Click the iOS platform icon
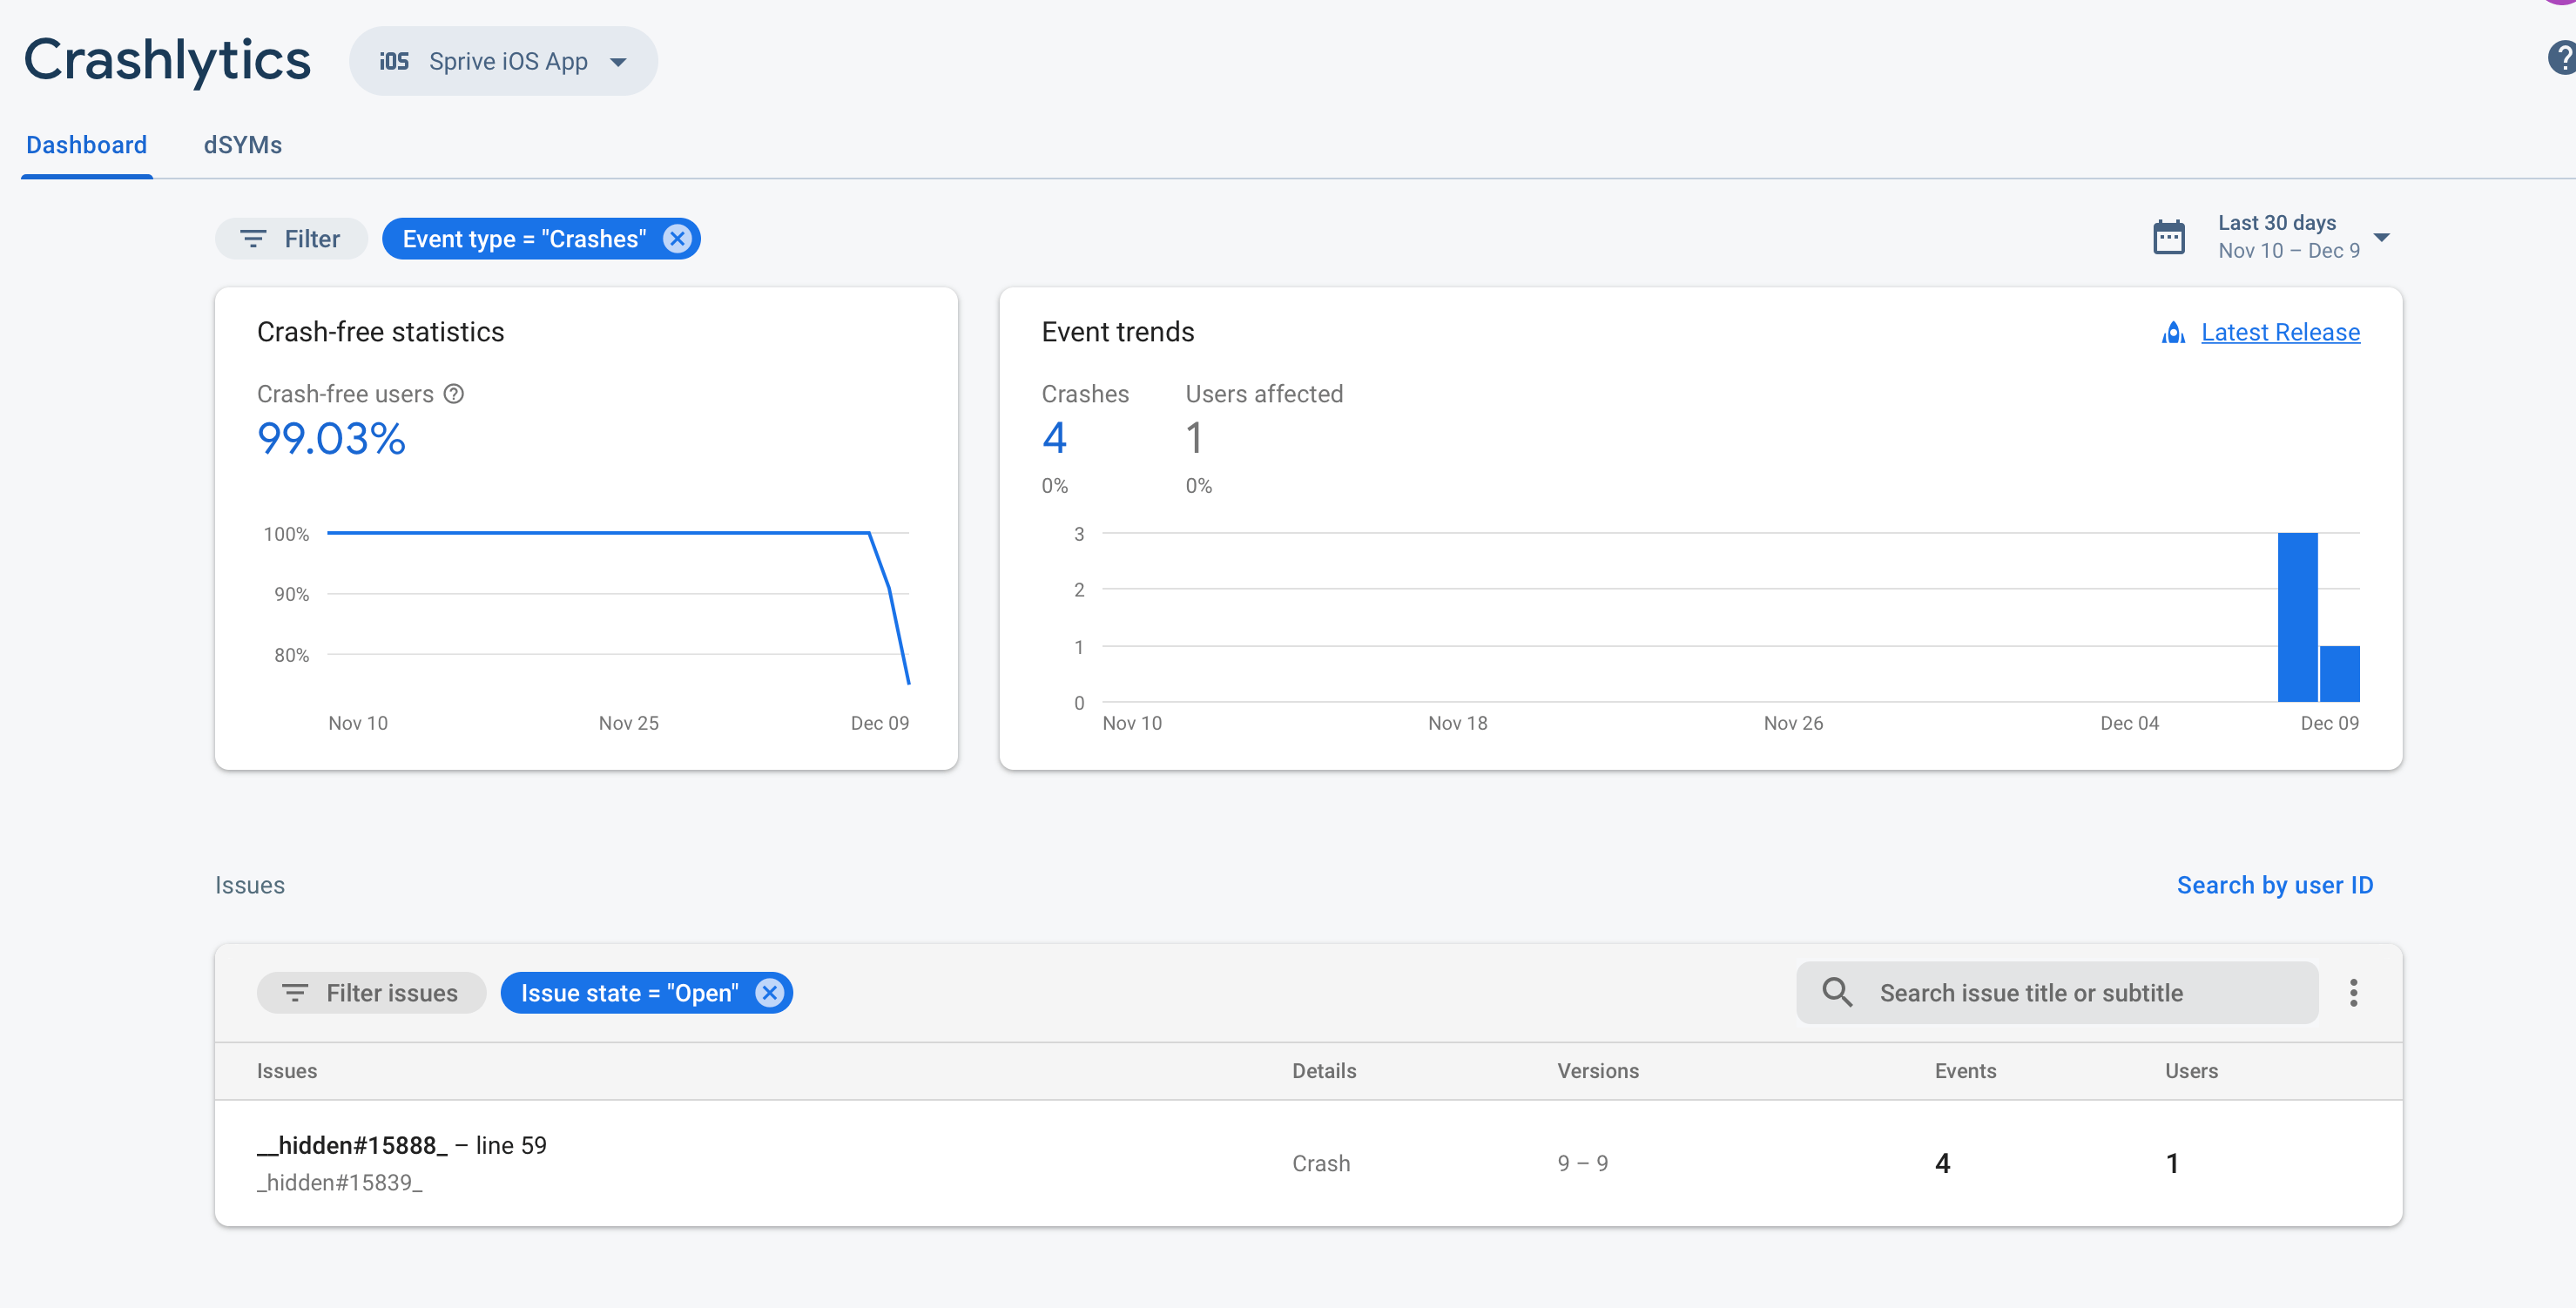 click(x=394, y=61)
